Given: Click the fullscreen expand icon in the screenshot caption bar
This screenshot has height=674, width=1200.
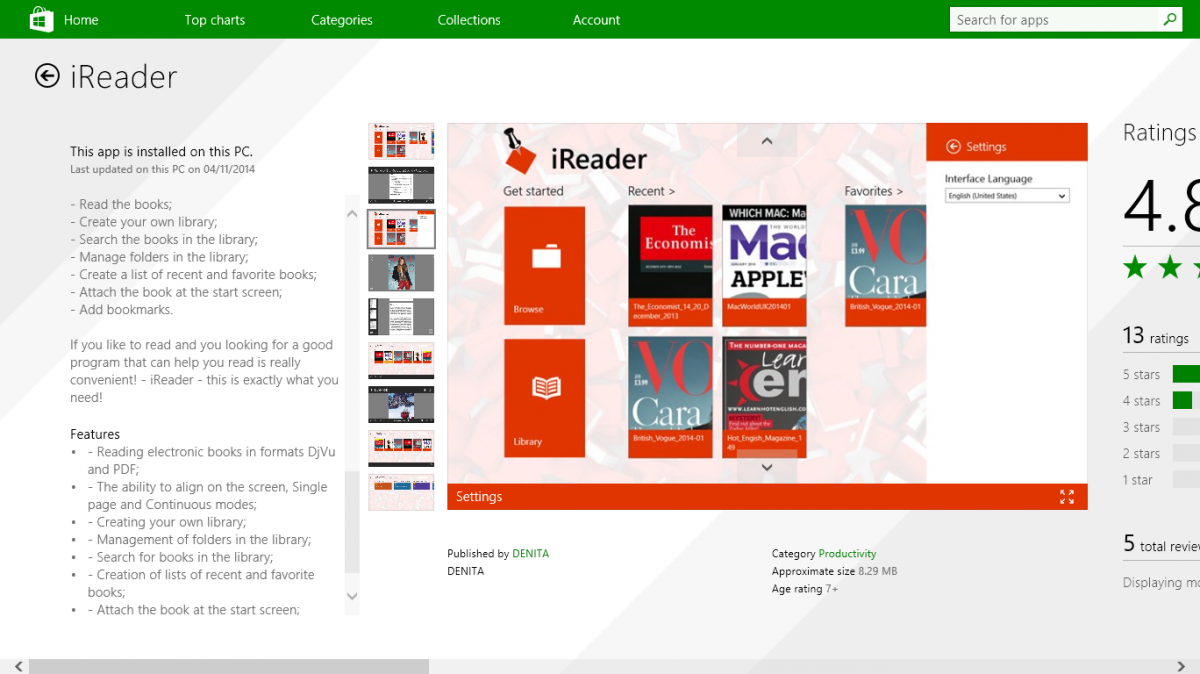Looking at the screenshot, I should pyautogui.click(x=1067, y=497).
